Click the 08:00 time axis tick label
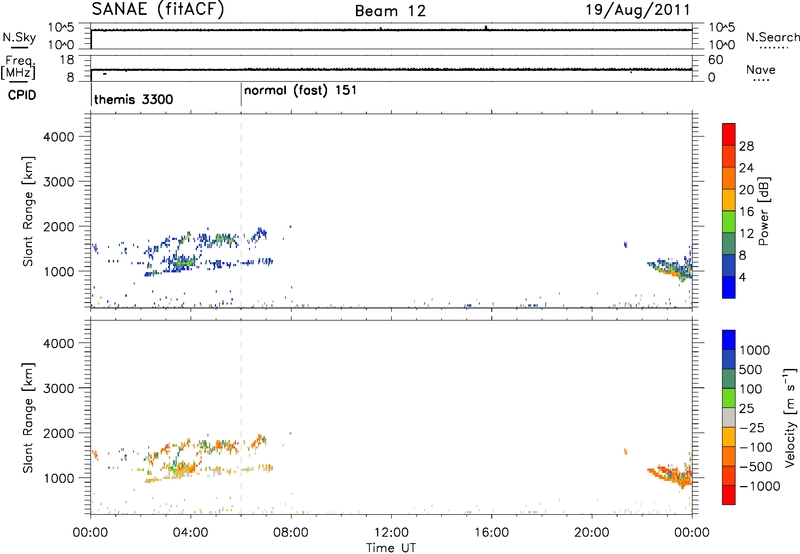The image size is (800, 554). [291, 533]
